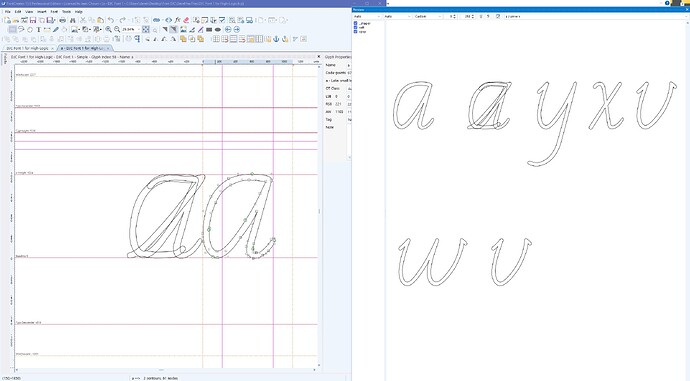Click the insert image picture icon
The height and width of the screenshot is (381, 690).
tap(183, 29)
